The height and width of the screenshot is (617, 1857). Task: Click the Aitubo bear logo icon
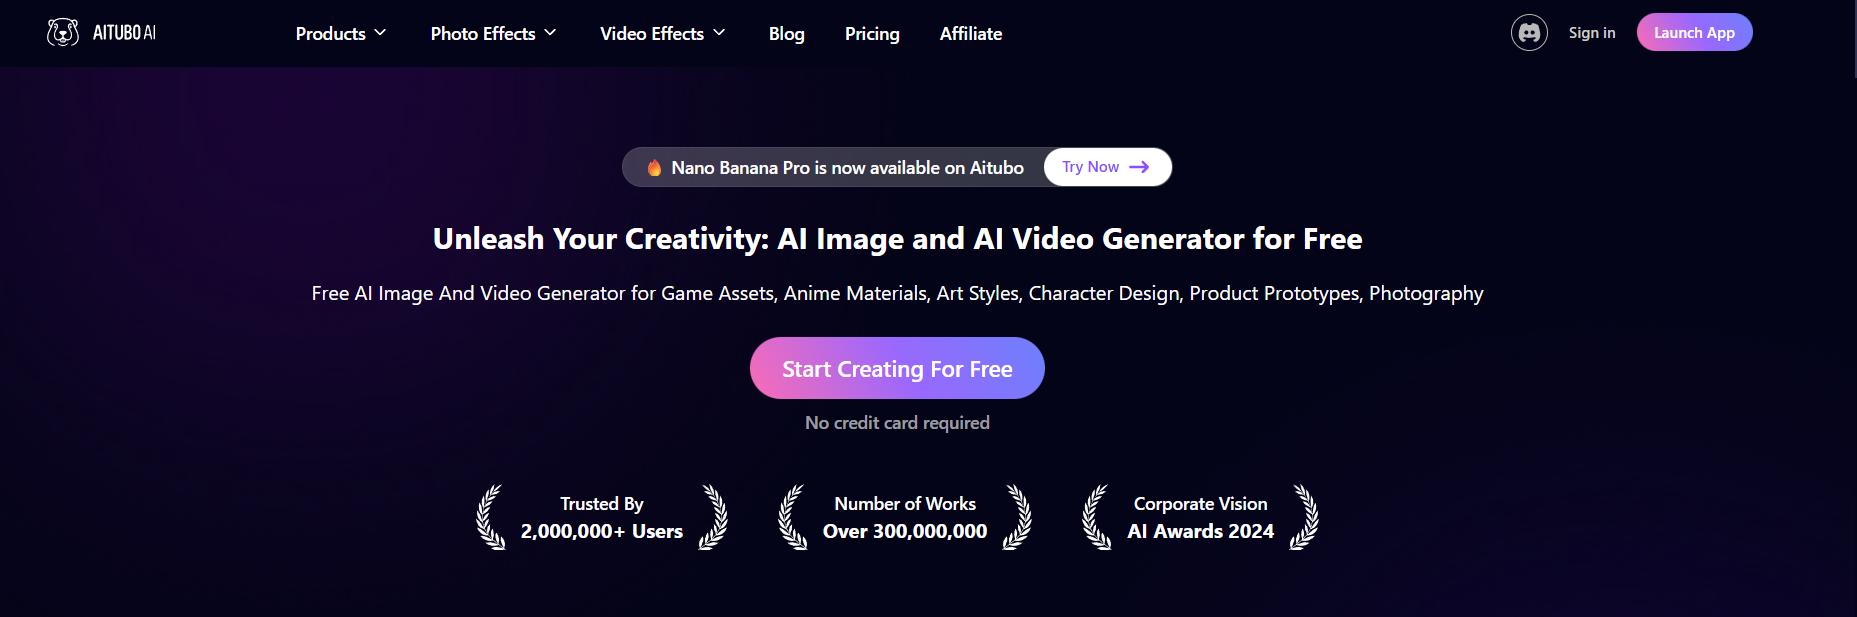[x=63, y=33]
